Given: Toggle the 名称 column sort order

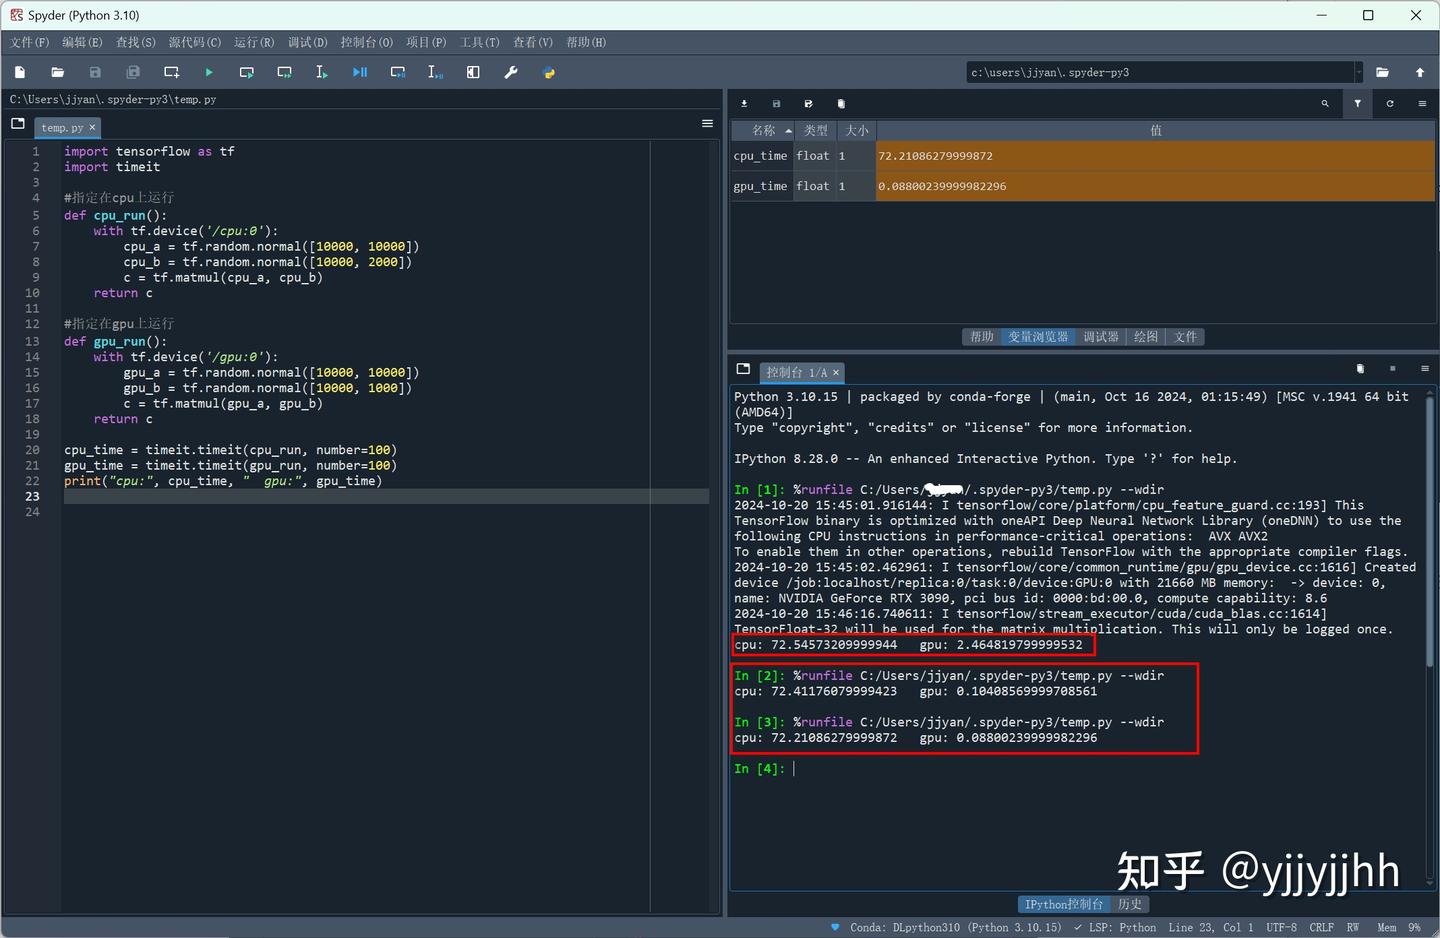Looking at the screenshot, I should pyautogui.click(x=763, y=130).
